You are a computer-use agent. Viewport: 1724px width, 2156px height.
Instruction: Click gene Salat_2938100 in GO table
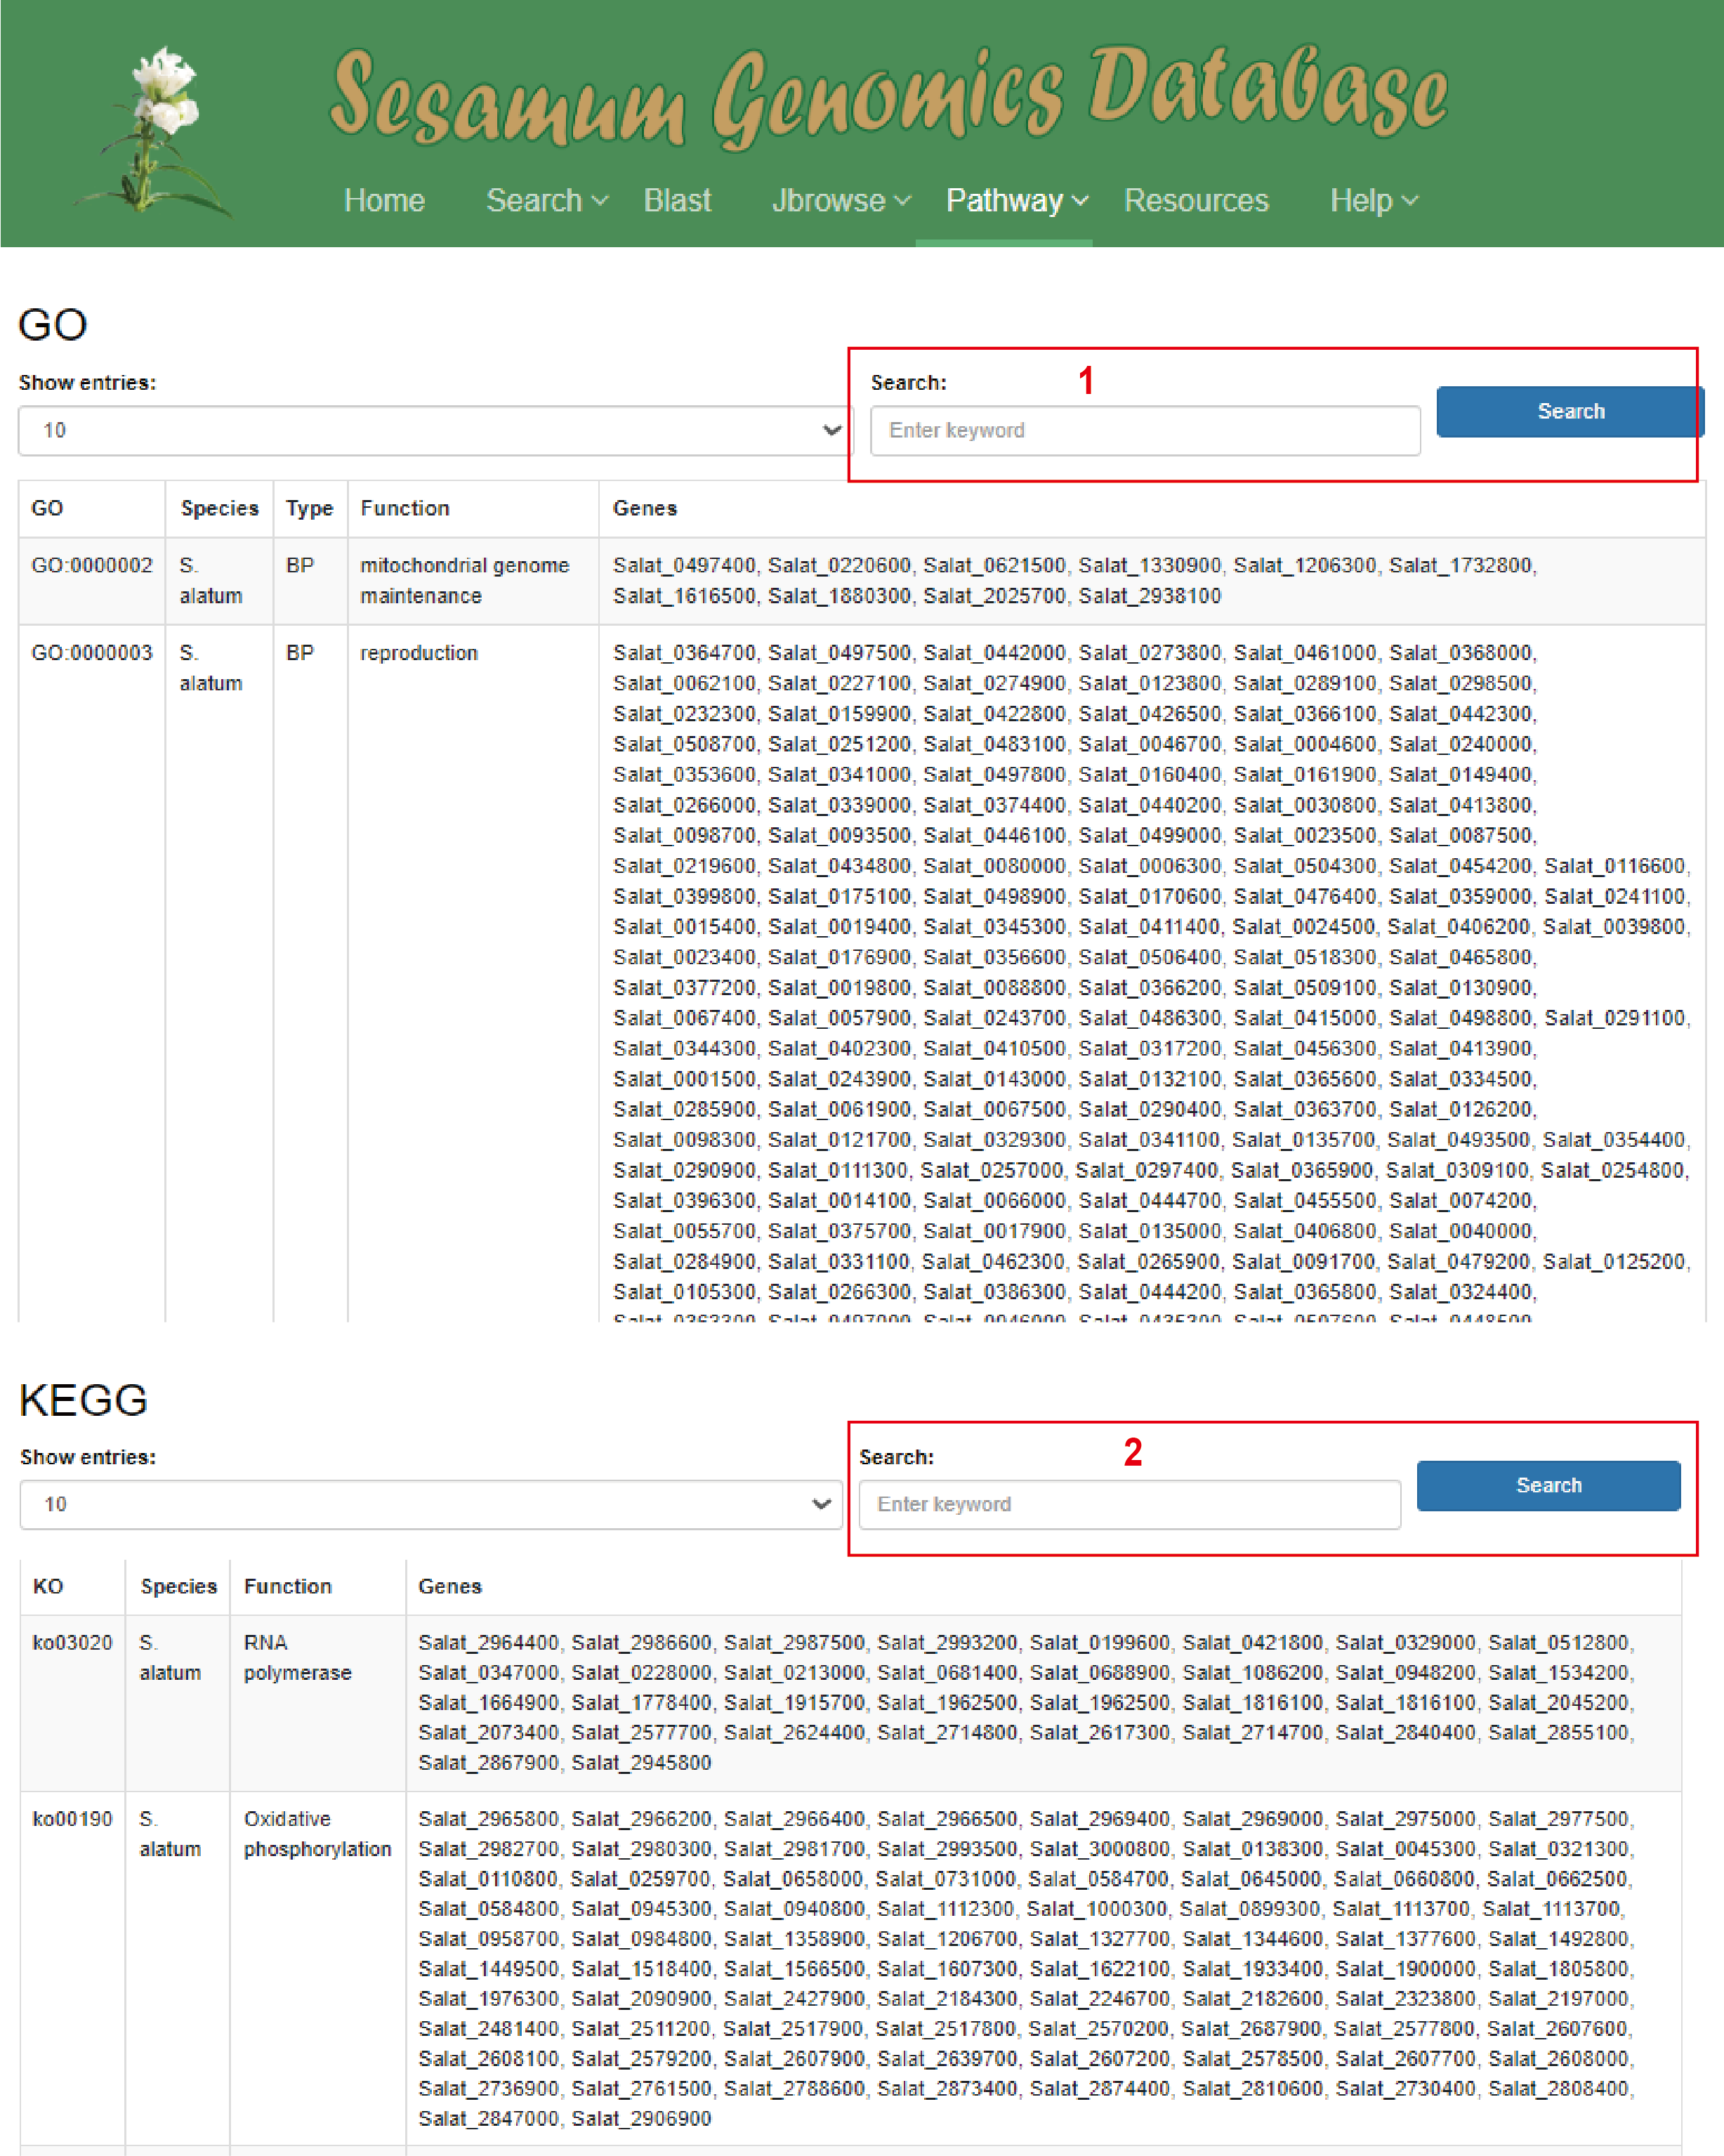coord(1150,596)
